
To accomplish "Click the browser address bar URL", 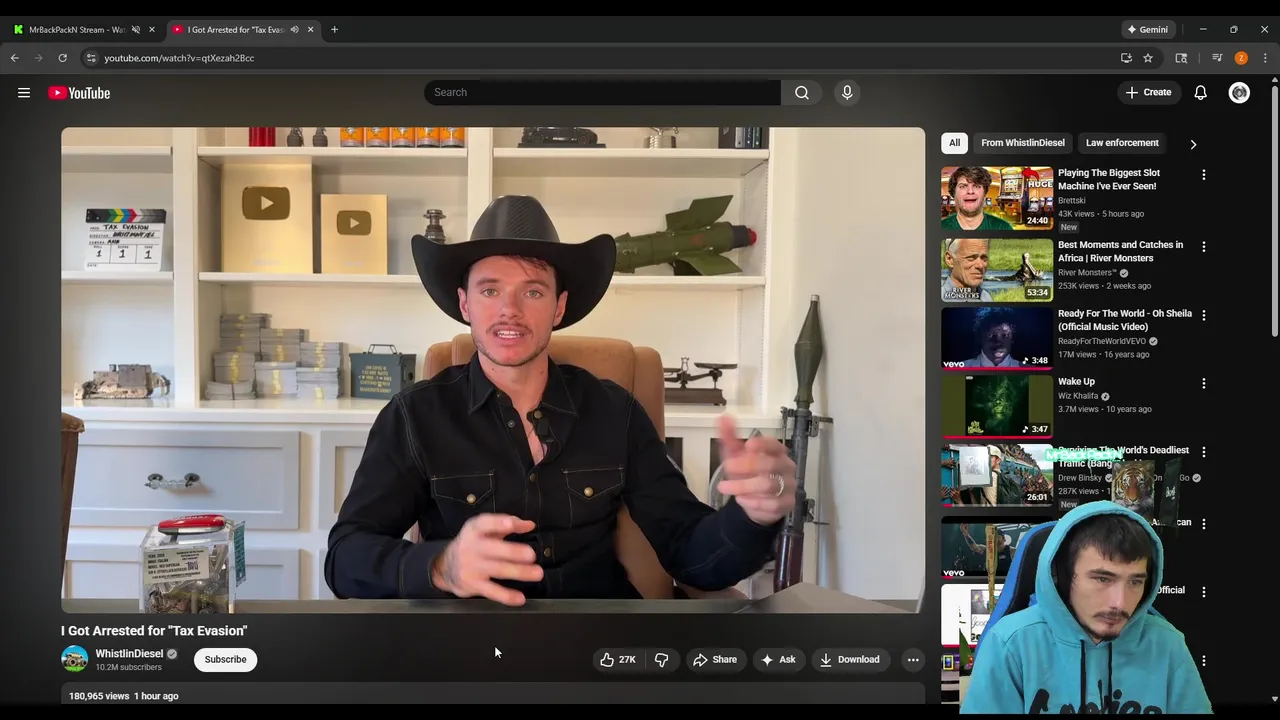I will 179,58.
